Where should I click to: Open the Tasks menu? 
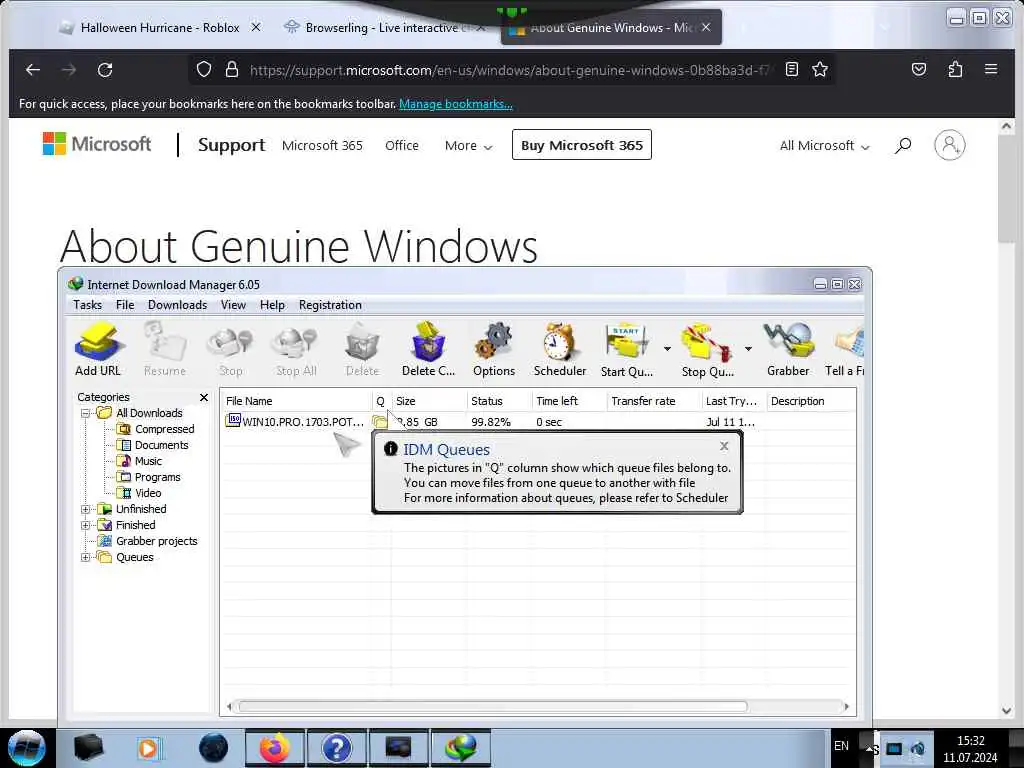pyautogui.click(x=88, y=305)
